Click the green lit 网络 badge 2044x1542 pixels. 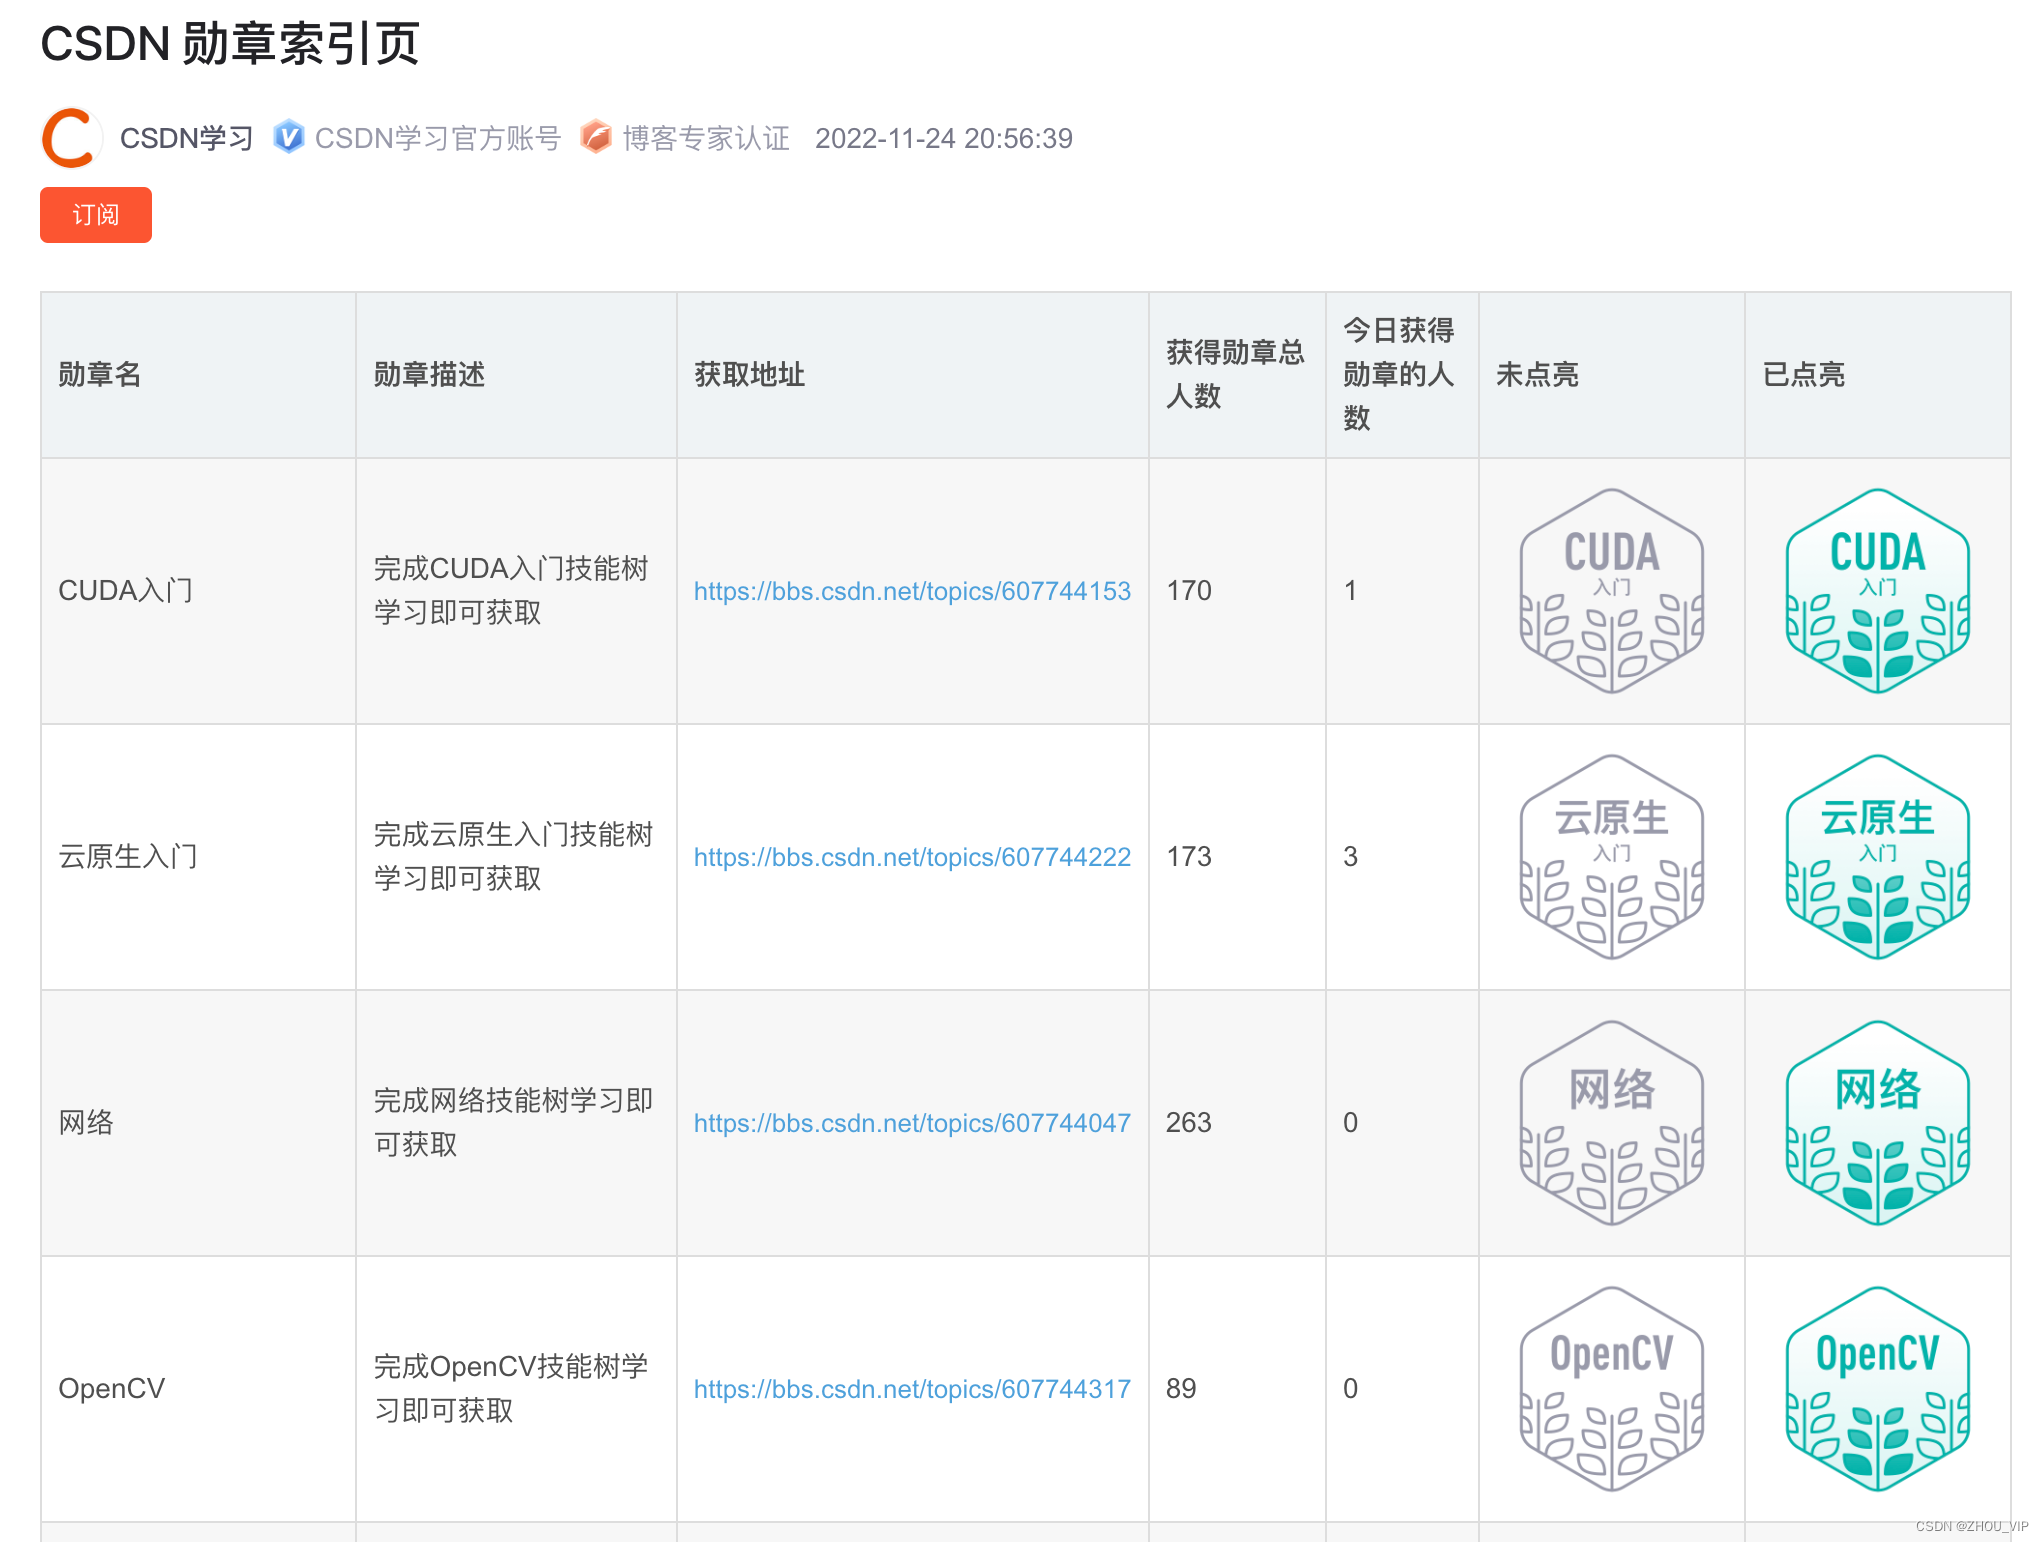click(x=1877, y=1123)
